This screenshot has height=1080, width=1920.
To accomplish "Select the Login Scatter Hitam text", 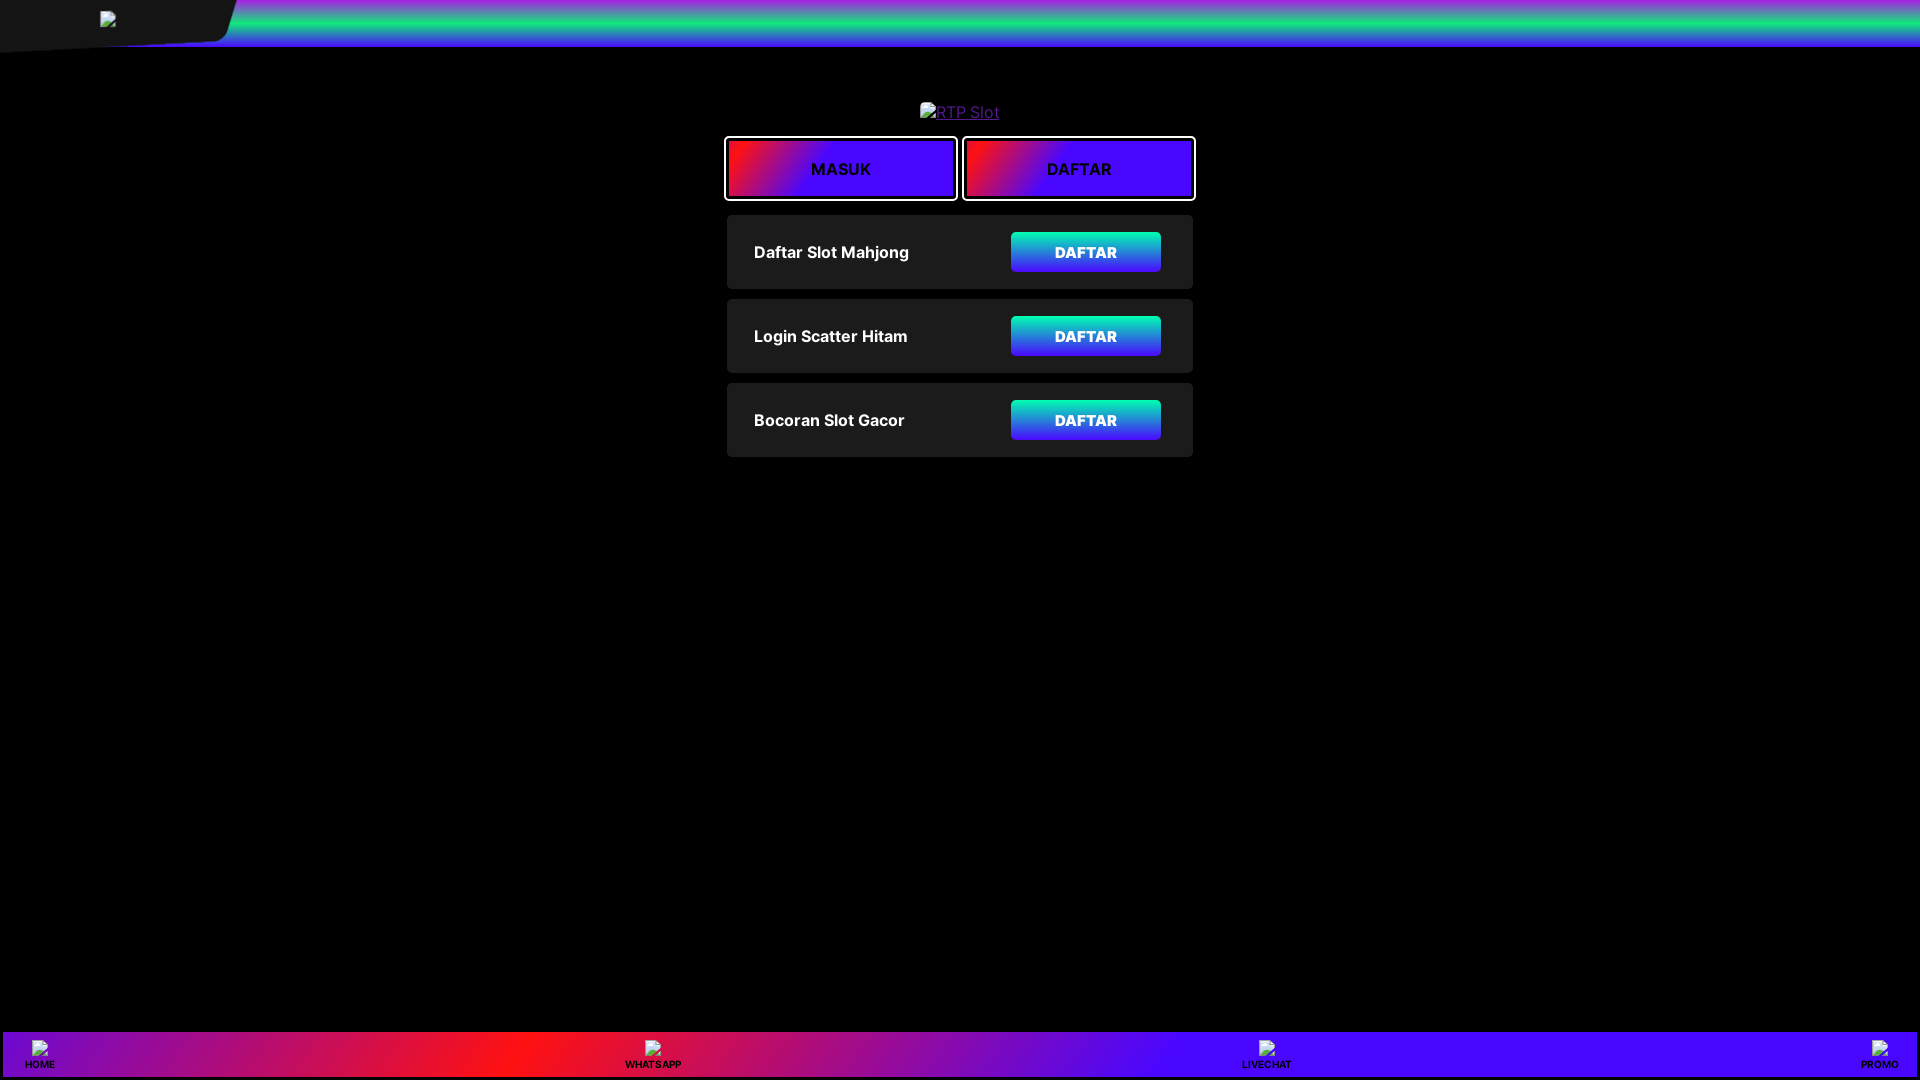I will [x=830, y=336].
